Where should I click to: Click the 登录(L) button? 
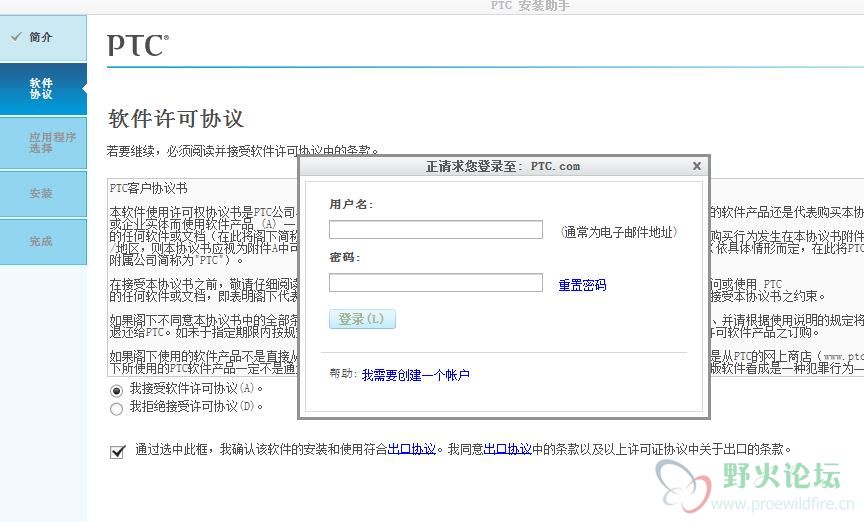pyautogui.click(x=362, y=319)
